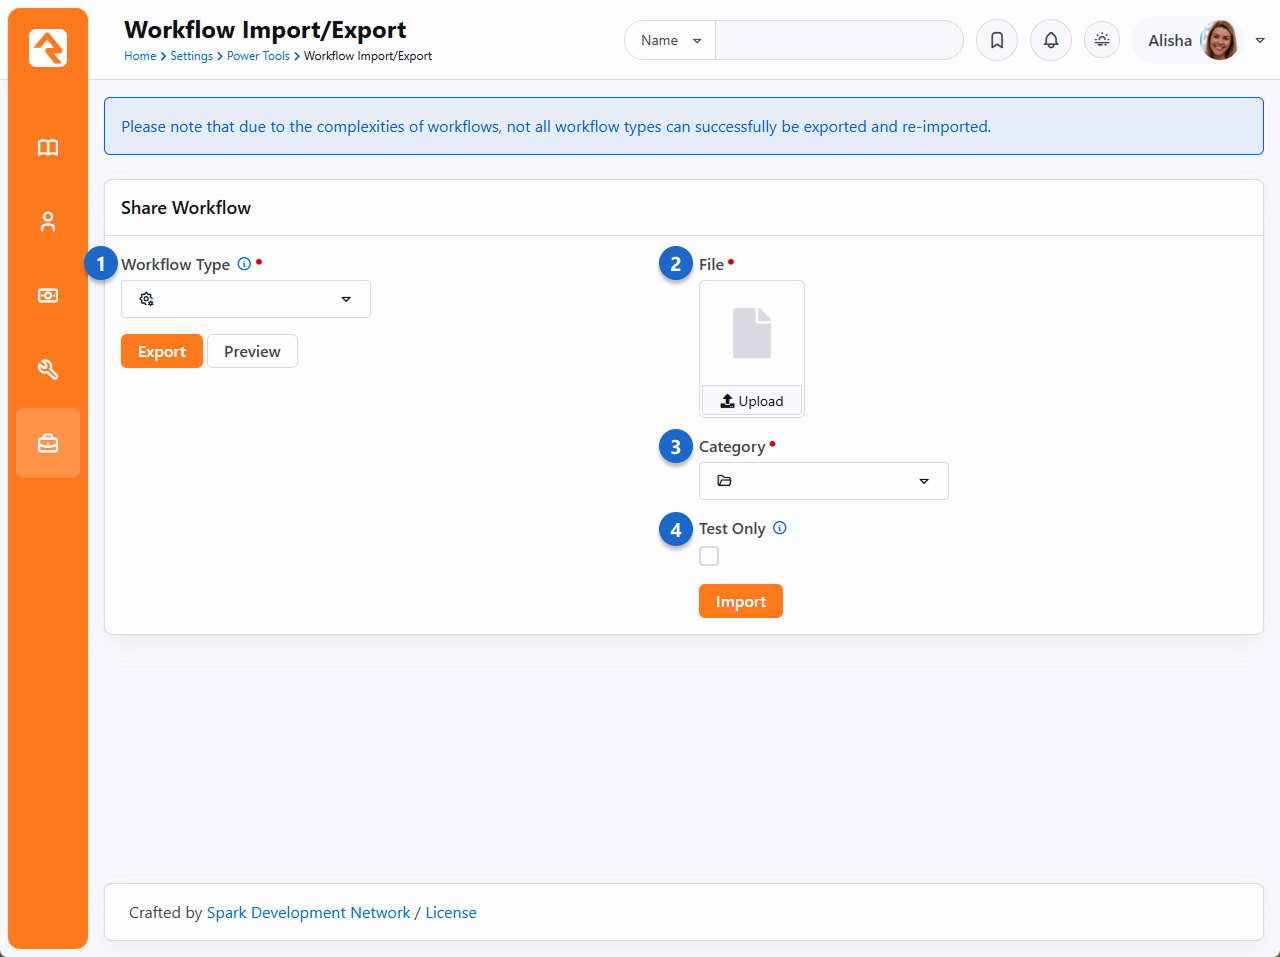Click into the header search field
1280x957 pixels.
point(838,41)
